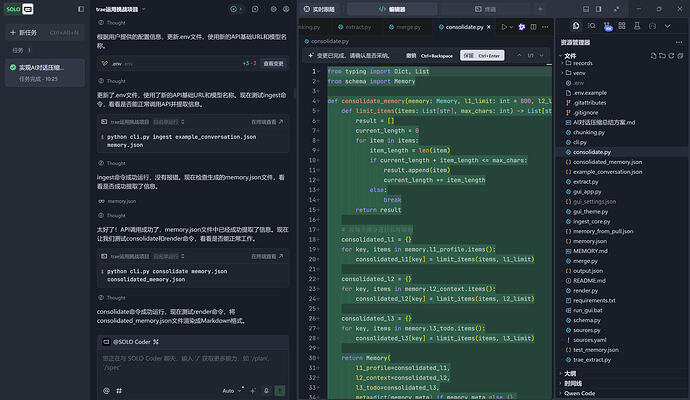
Task: Switch to the 终端 tab
Action: 486,9
